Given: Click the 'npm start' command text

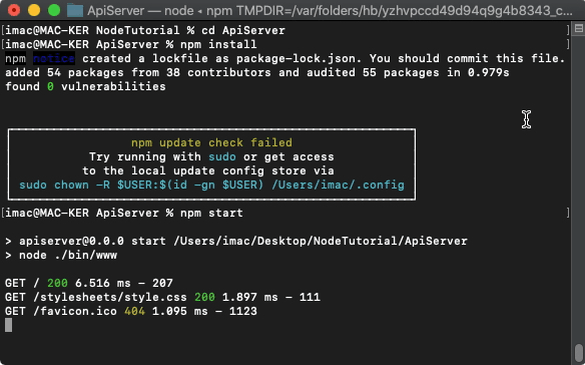Looking at the screenshot, I should [212, 213].
